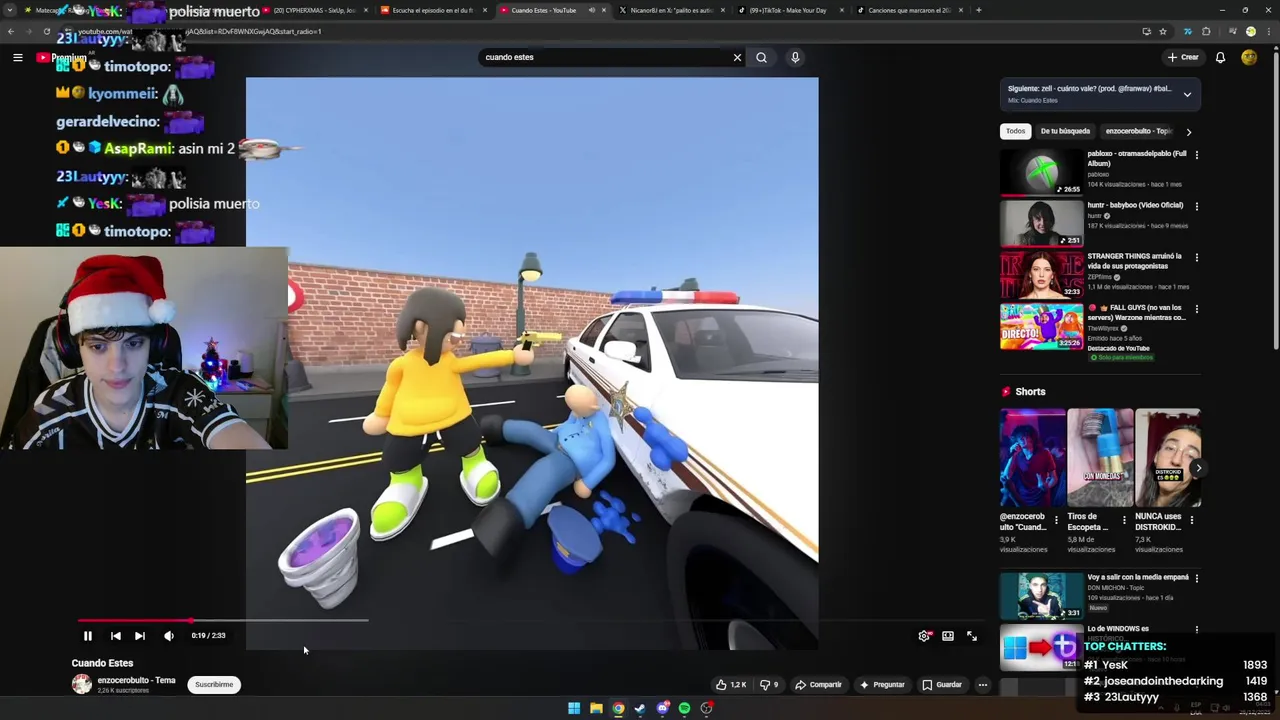
Task: Open options for 'NUNCA uses DISTROKID' short
Action: pyautogui.click(x=1191, y=520)
